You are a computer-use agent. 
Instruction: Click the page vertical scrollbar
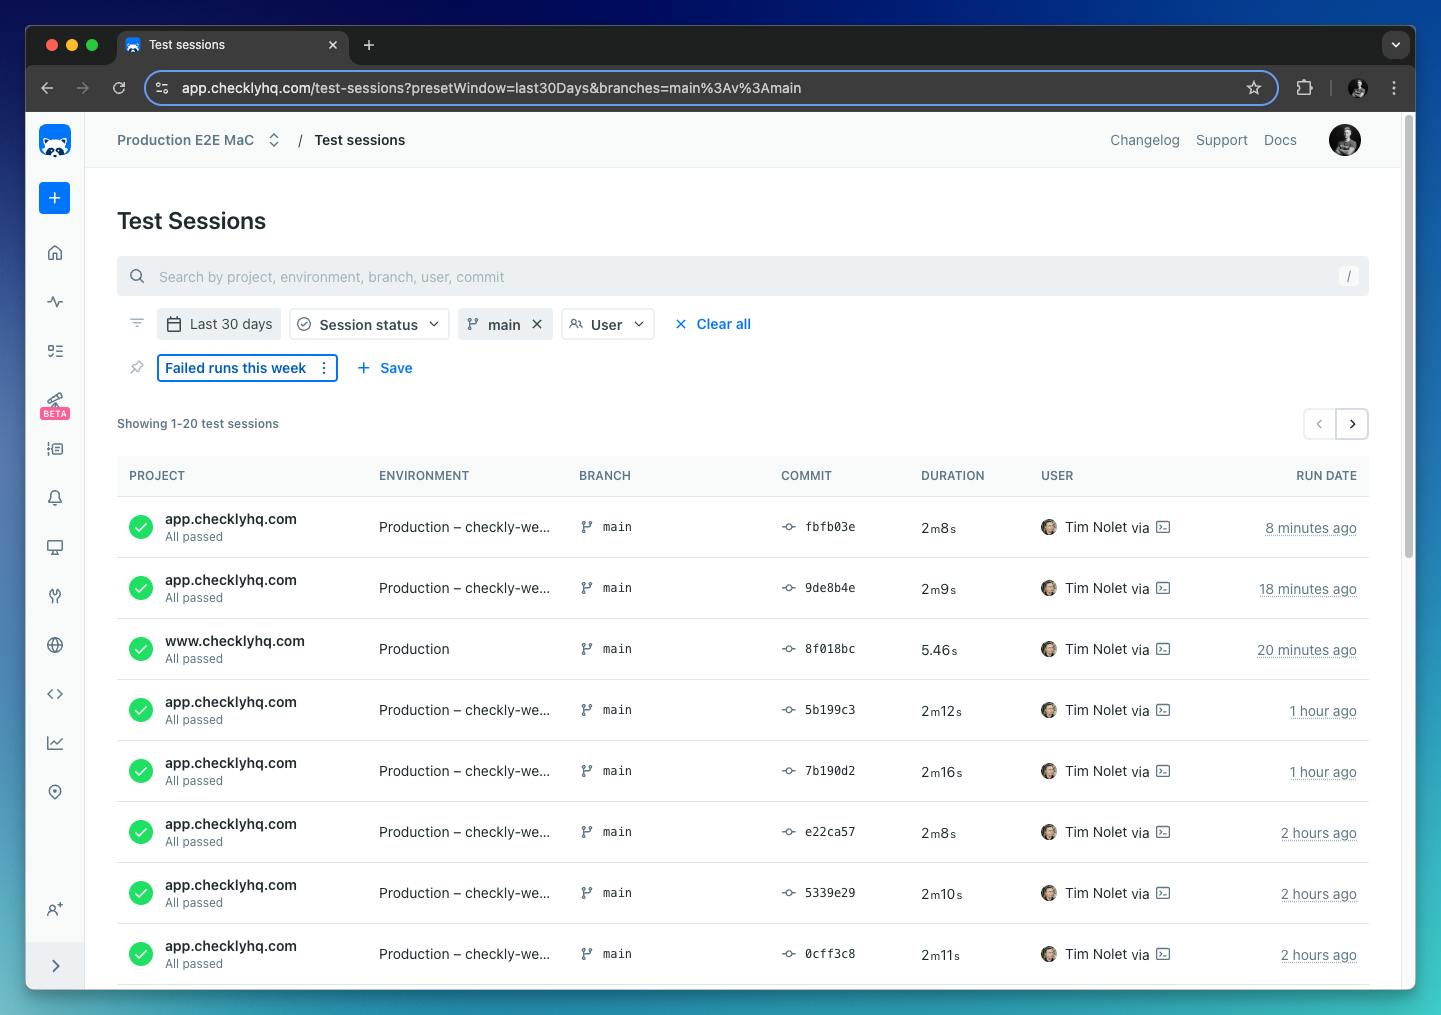coord(1409,337)
